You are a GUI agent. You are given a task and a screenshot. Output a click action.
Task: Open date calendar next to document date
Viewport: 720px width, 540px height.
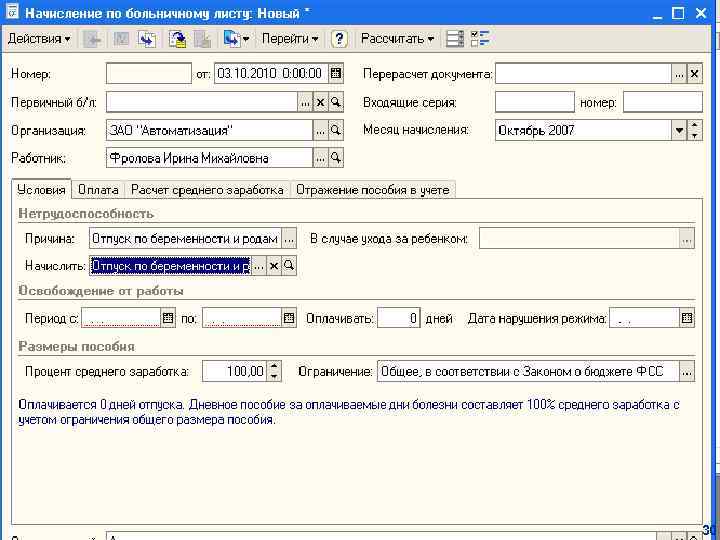pyautogui.click(x=336, y=73)
